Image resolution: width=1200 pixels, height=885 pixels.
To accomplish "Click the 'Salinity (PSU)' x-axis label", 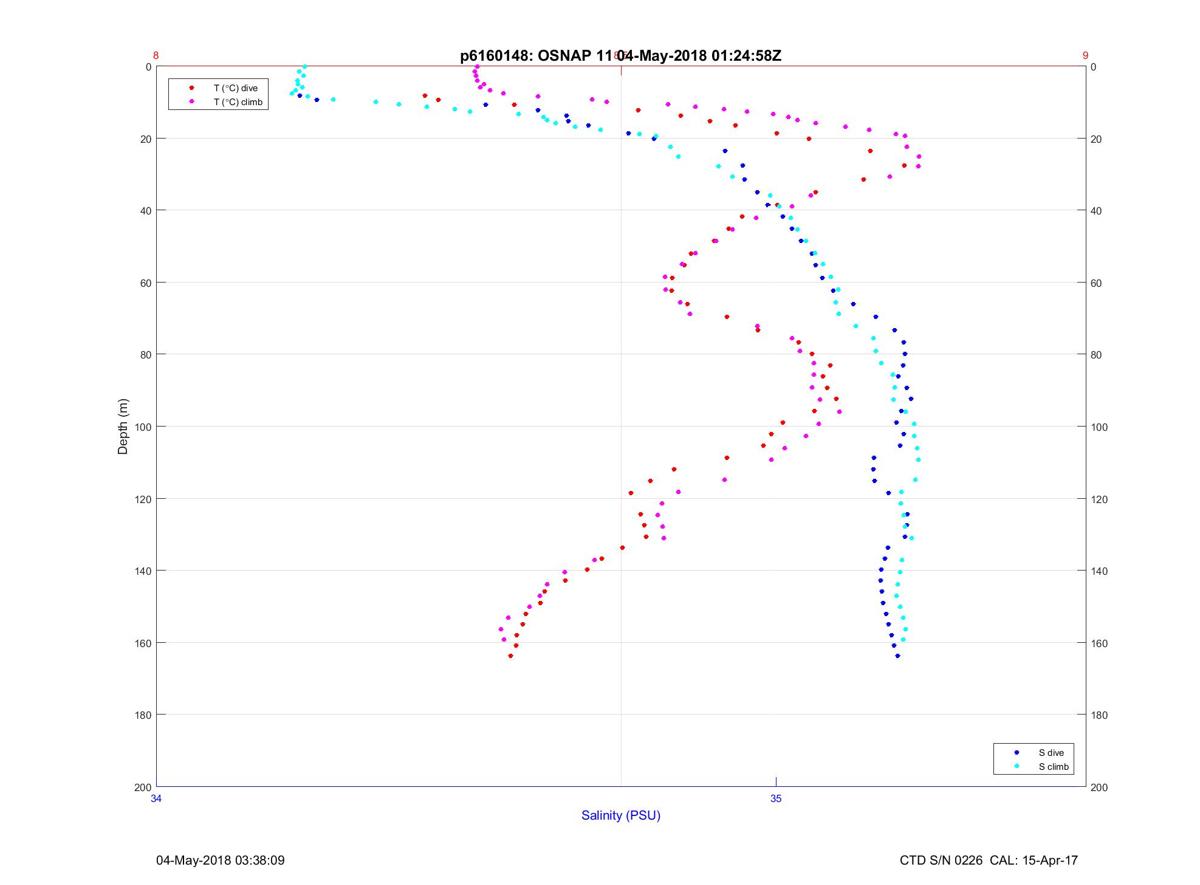I will click(621, 815).
